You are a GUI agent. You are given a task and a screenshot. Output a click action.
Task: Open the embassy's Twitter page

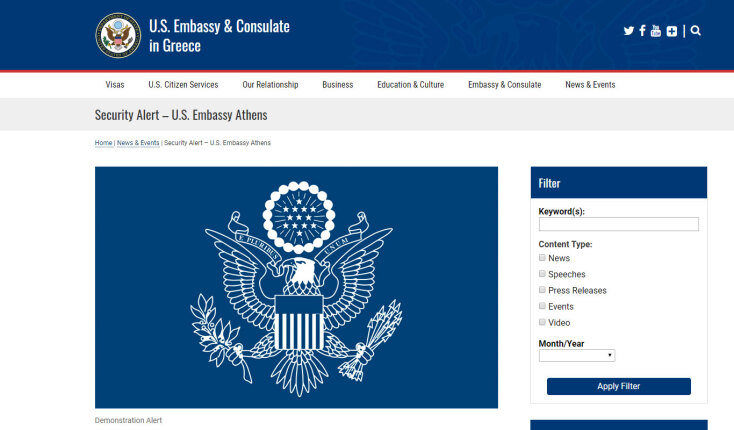[x=628, y=31]
